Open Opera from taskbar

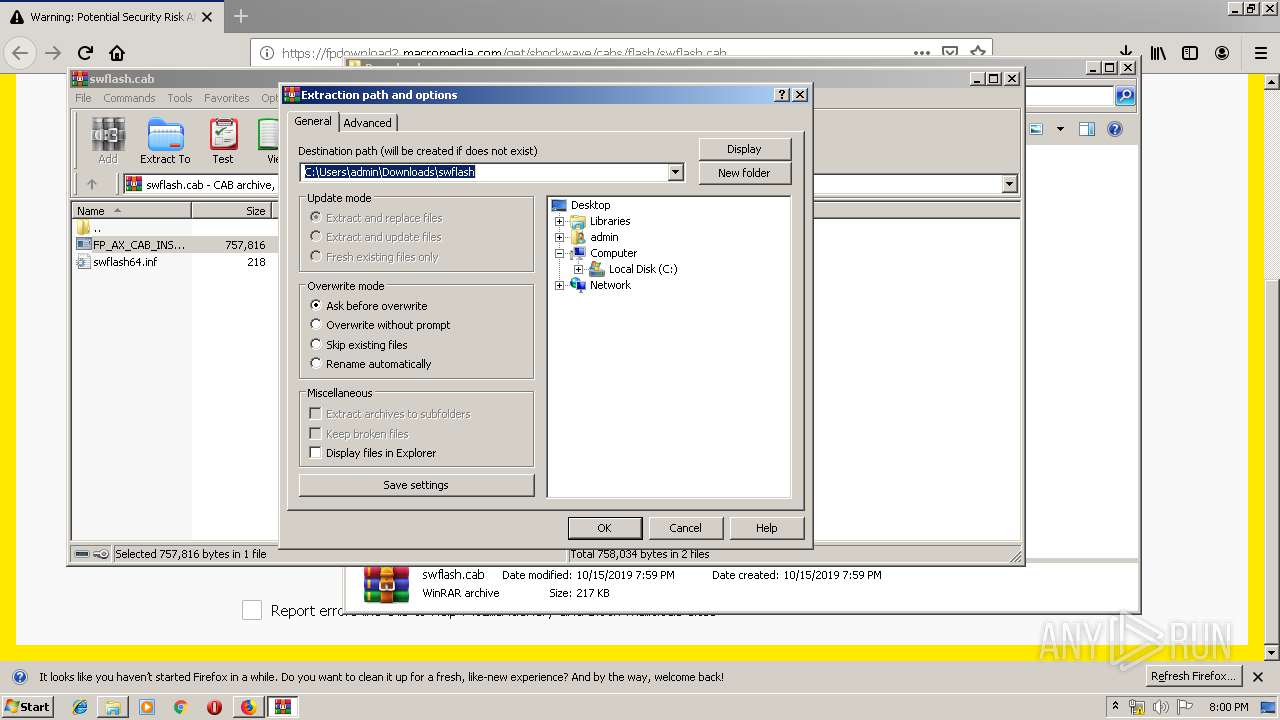click(214, 707)
